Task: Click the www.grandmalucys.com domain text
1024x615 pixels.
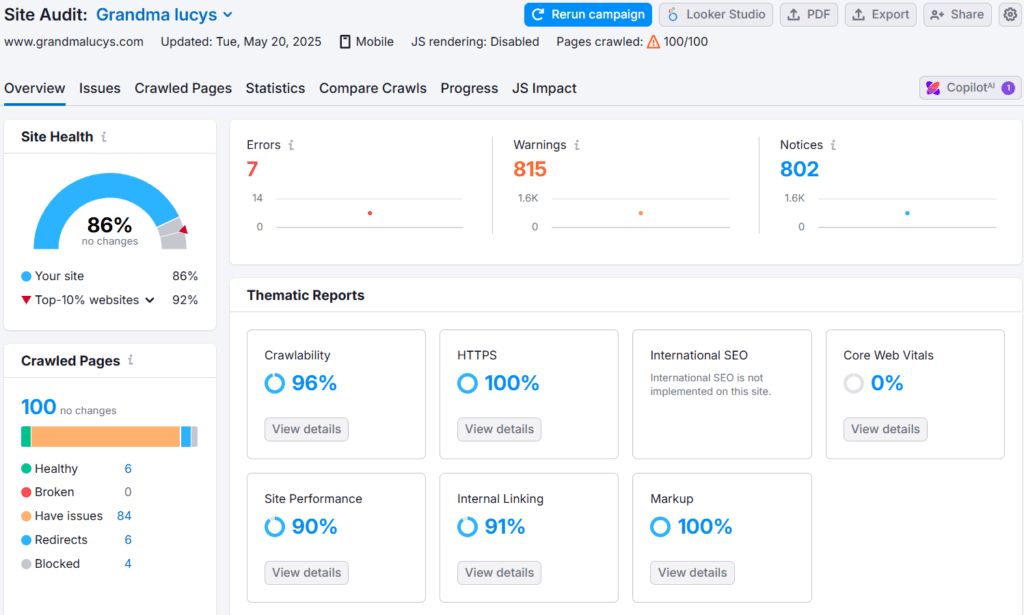Action: 74,42
